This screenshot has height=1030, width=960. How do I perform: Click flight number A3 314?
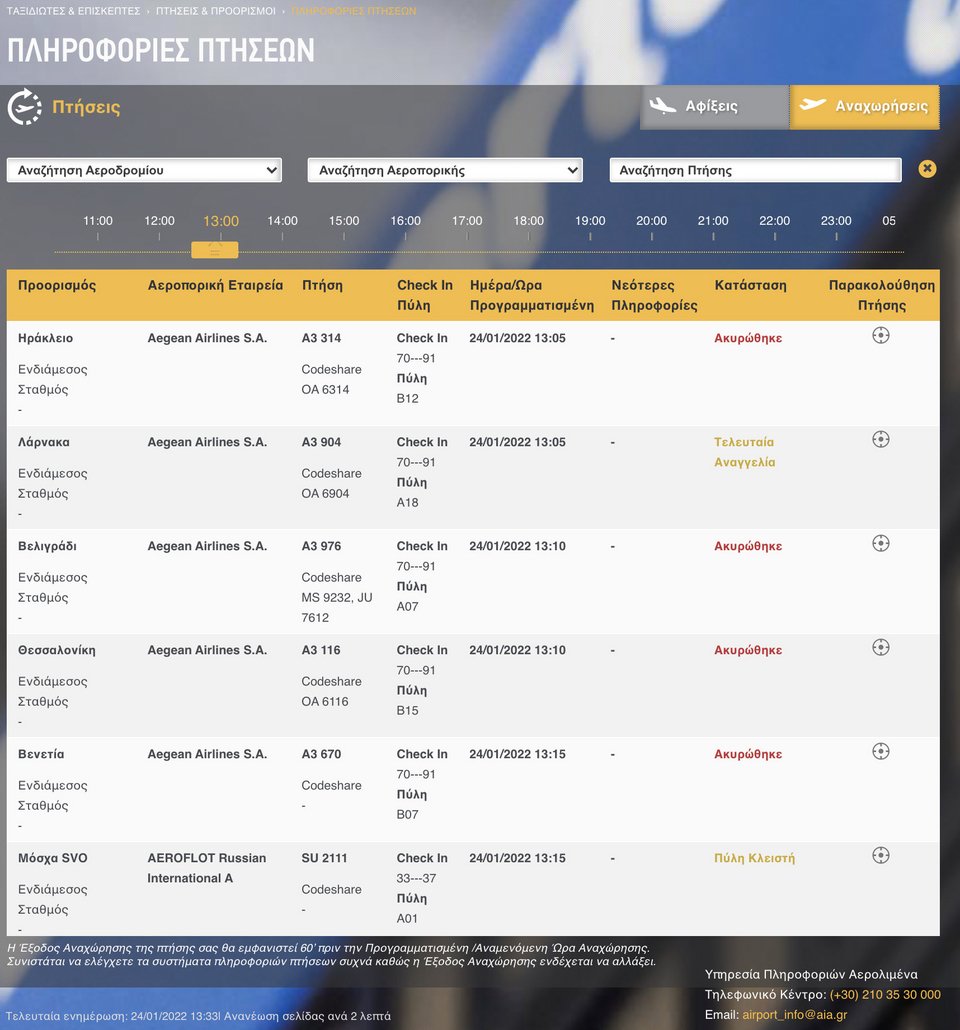321,338
